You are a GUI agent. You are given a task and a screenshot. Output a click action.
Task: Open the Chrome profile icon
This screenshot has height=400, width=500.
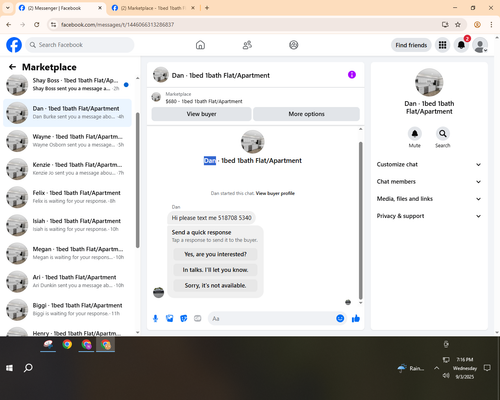coord(477,25)
